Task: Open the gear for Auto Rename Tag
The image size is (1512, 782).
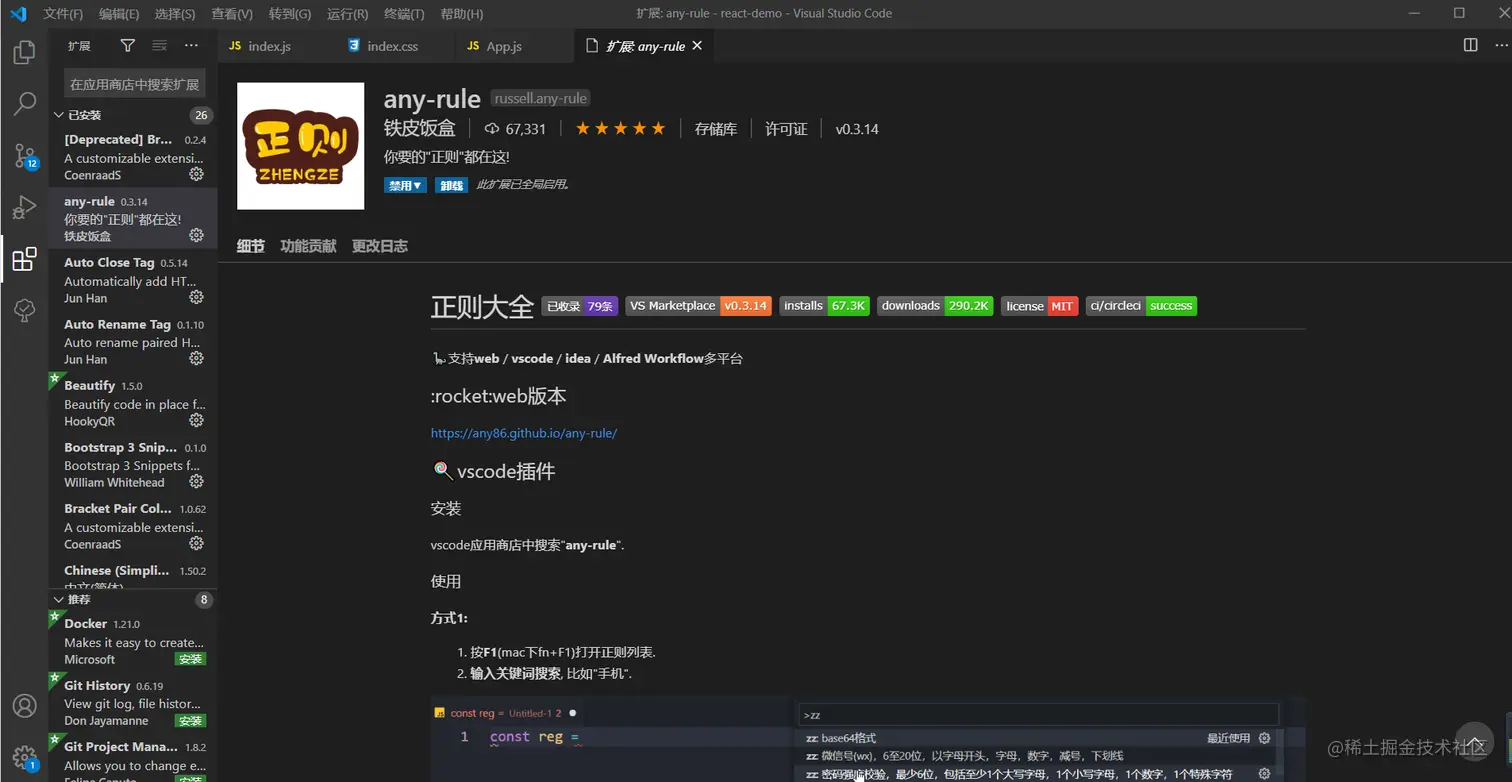Action: tap(197, 358)
